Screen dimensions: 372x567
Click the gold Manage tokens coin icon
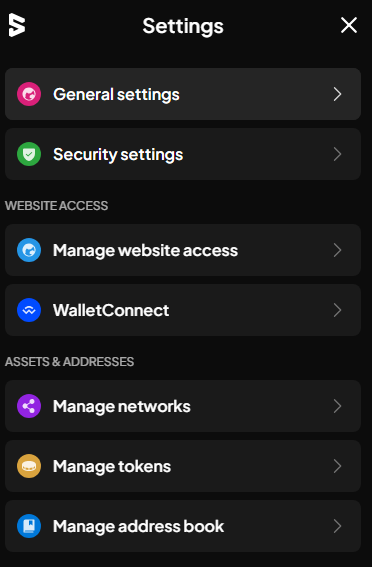tap(29, 466)
